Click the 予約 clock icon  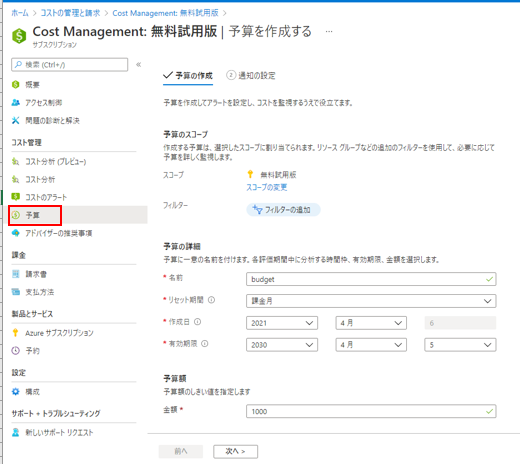tap(16, 351)
